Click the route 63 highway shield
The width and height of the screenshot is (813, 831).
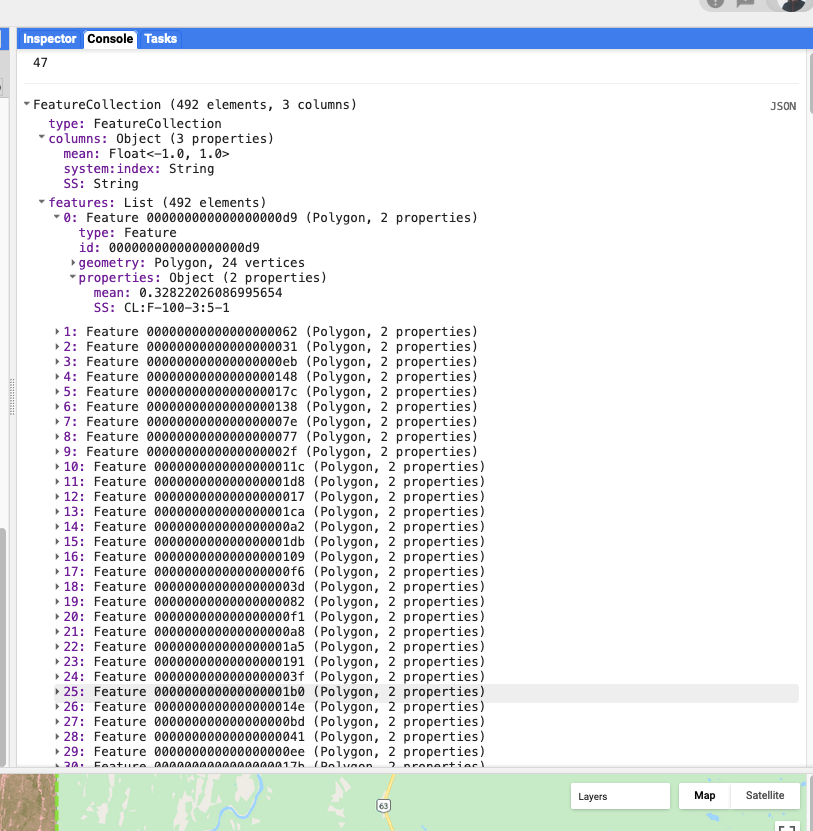[383, 805]
